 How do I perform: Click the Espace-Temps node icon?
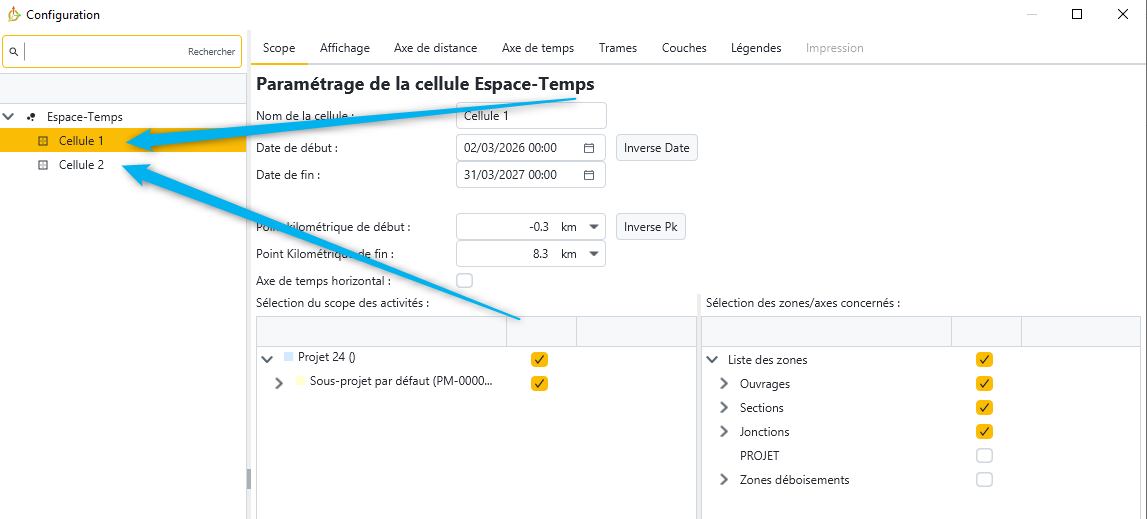[x=32, y=117]
